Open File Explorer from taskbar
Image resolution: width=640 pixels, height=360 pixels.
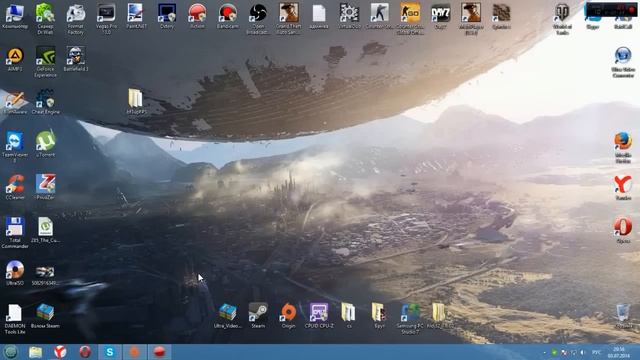point(36,352)
